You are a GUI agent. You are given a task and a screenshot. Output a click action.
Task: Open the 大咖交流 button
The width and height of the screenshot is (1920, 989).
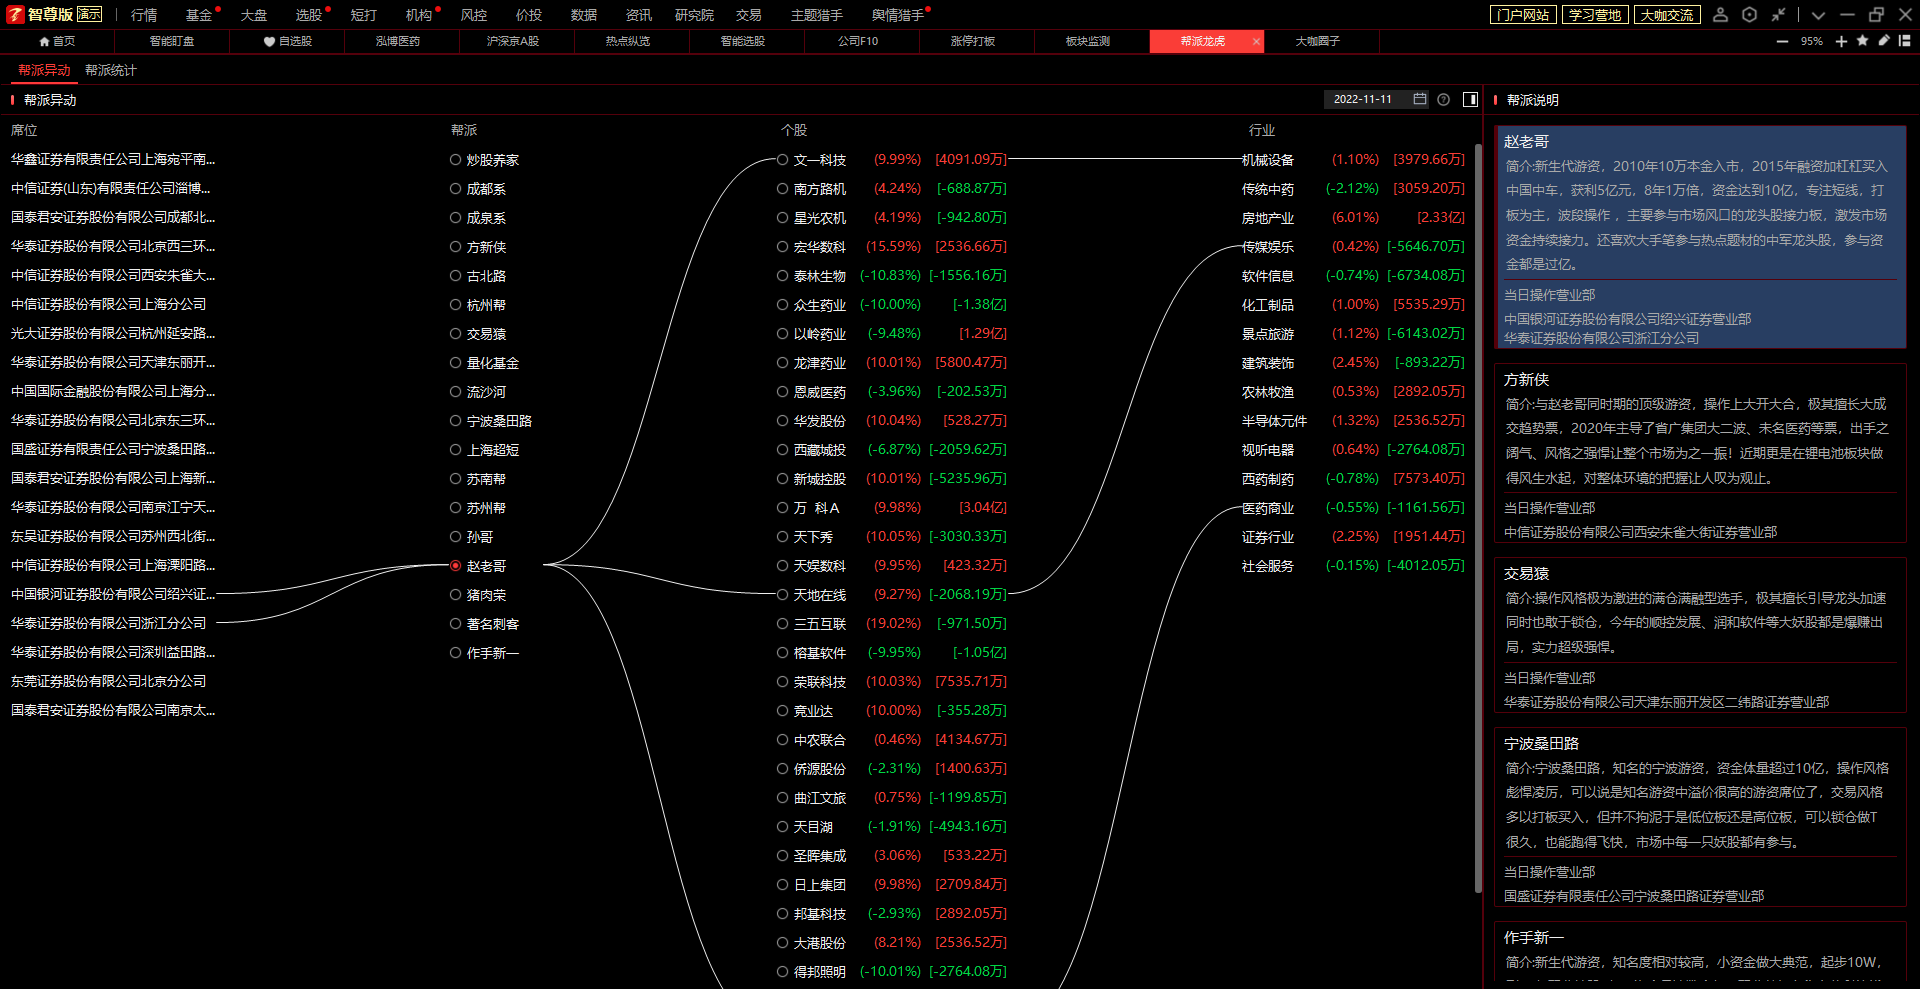click(1667, 15)
